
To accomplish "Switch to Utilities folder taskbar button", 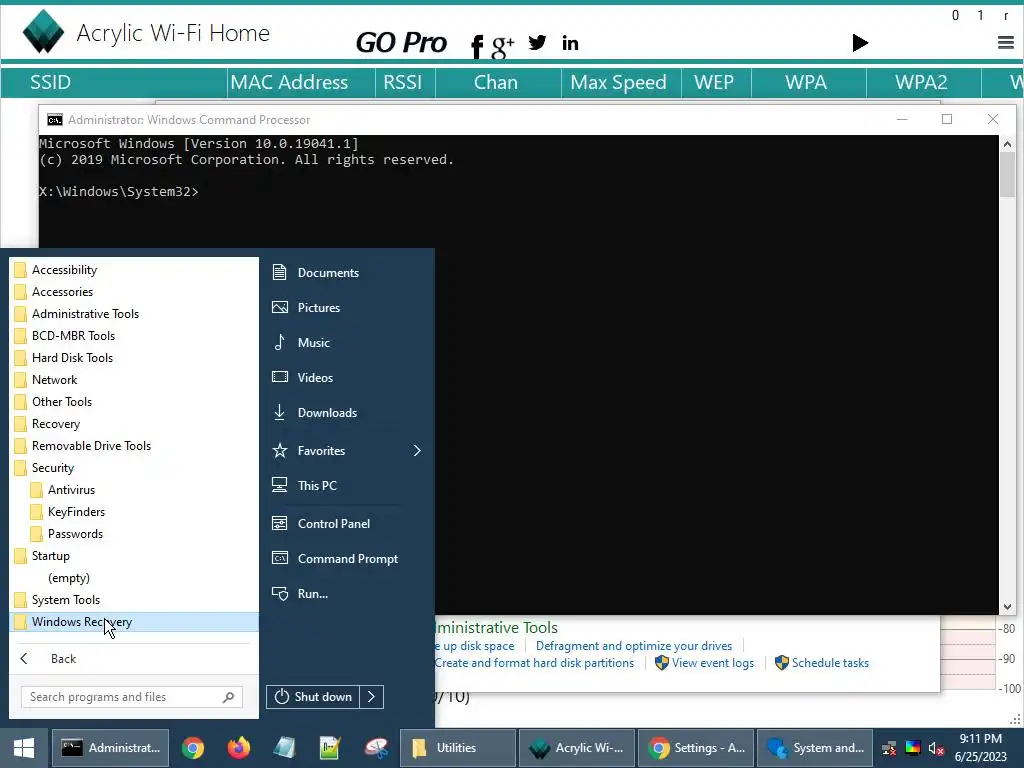I will coord(458,748).
